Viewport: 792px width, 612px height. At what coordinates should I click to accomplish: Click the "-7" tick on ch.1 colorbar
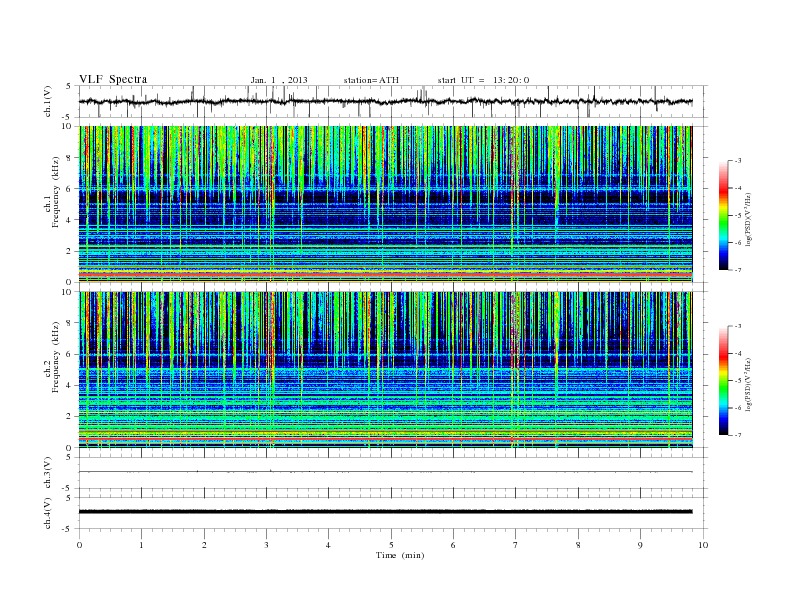[x=737, y=270]
